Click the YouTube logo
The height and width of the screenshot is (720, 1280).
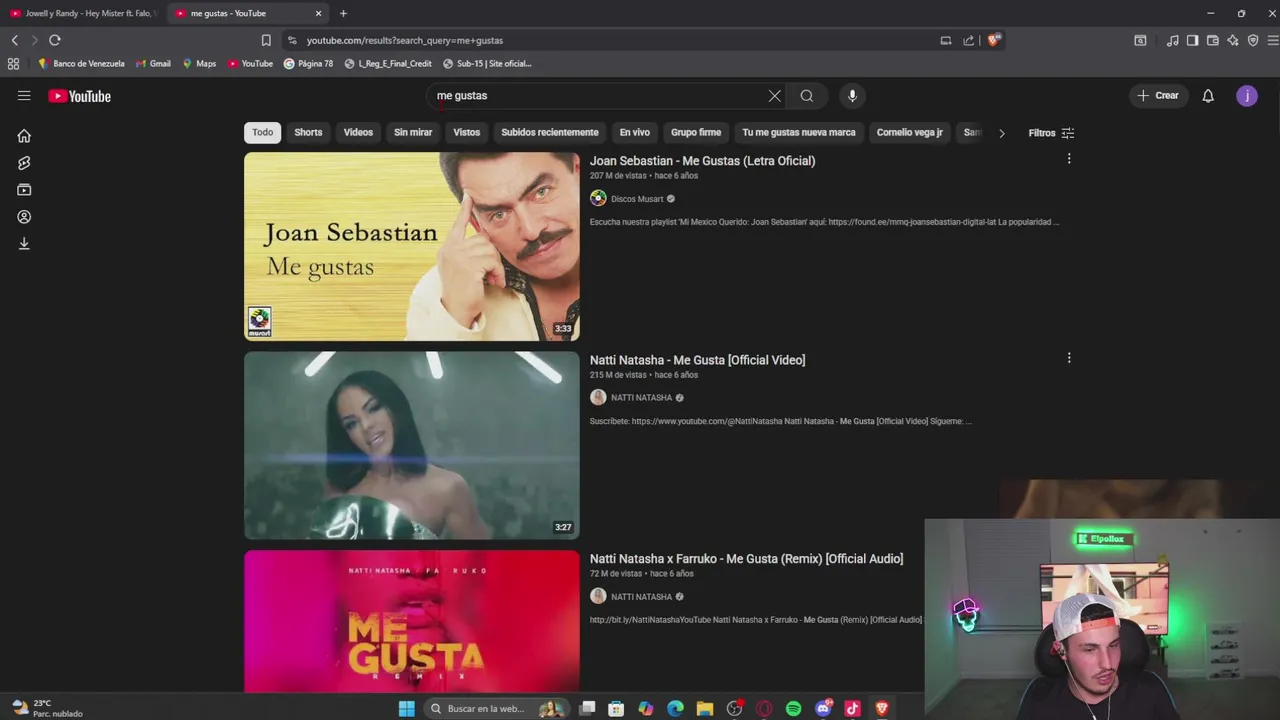click(79, 96)
